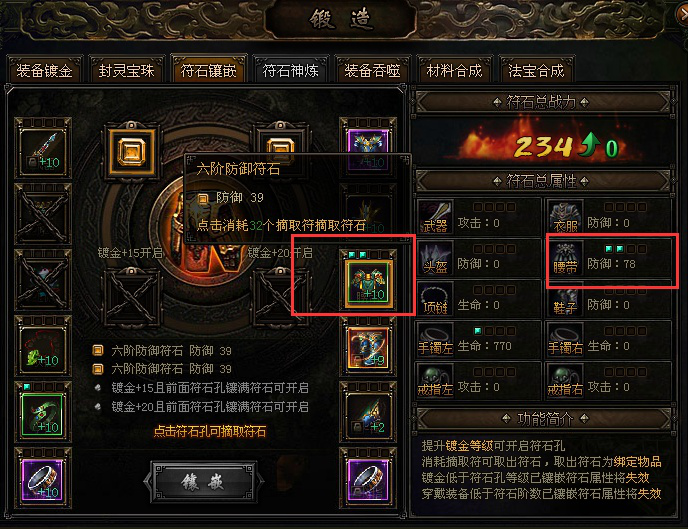This screenshot has height=529, width=688.
Task: Select the purple ring slot at bottom left
Action: pyautogui.click(x=43, y=480)
